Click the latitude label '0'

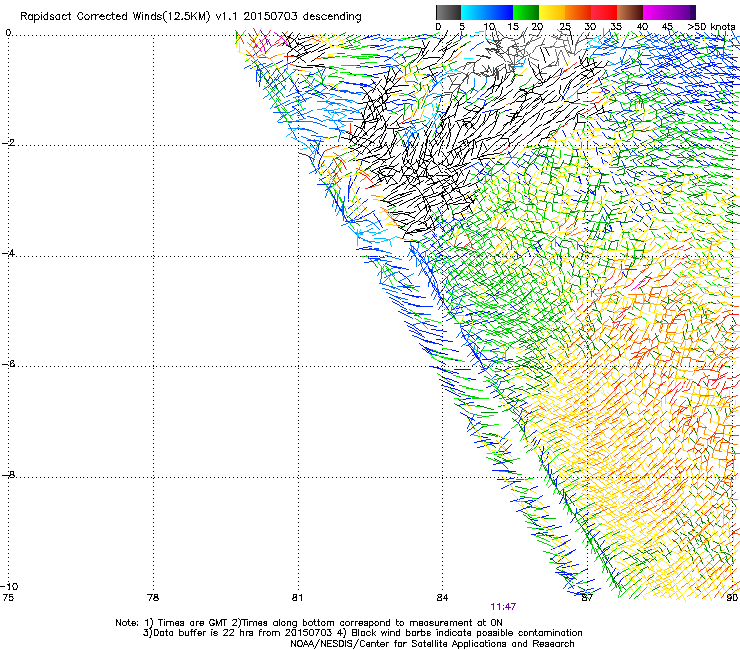pyautogui.click(x=8, y=33)
